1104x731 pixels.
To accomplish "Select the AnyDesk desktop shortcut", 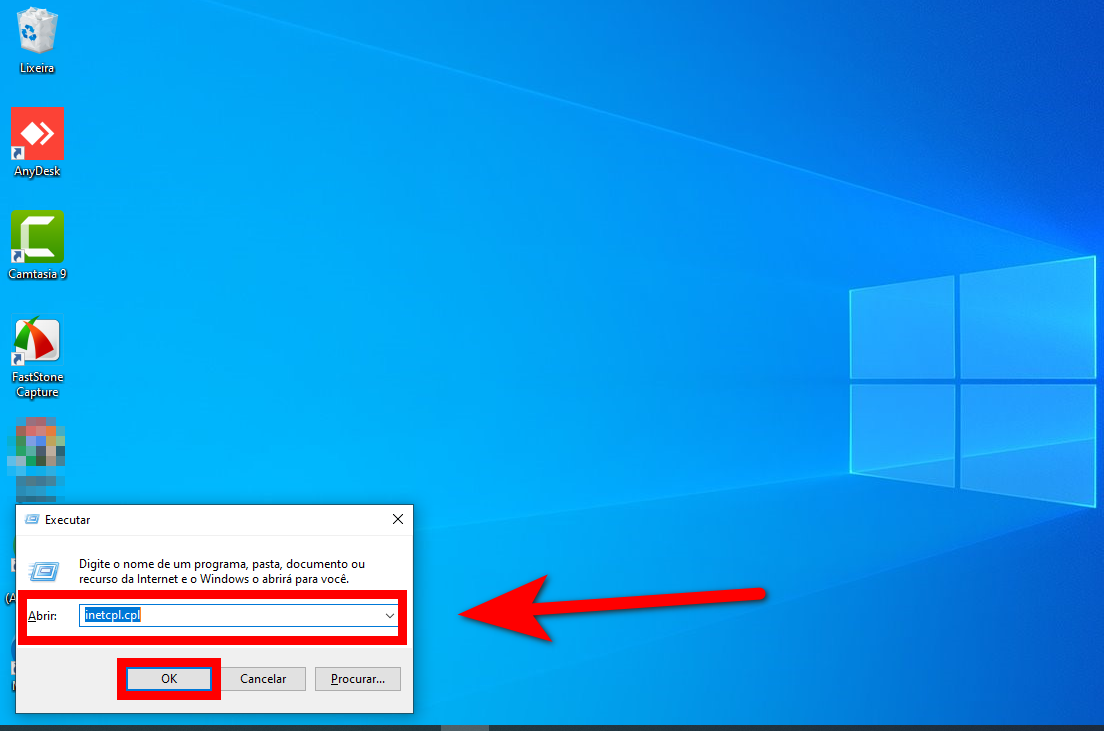I will [x=37, y=134].
